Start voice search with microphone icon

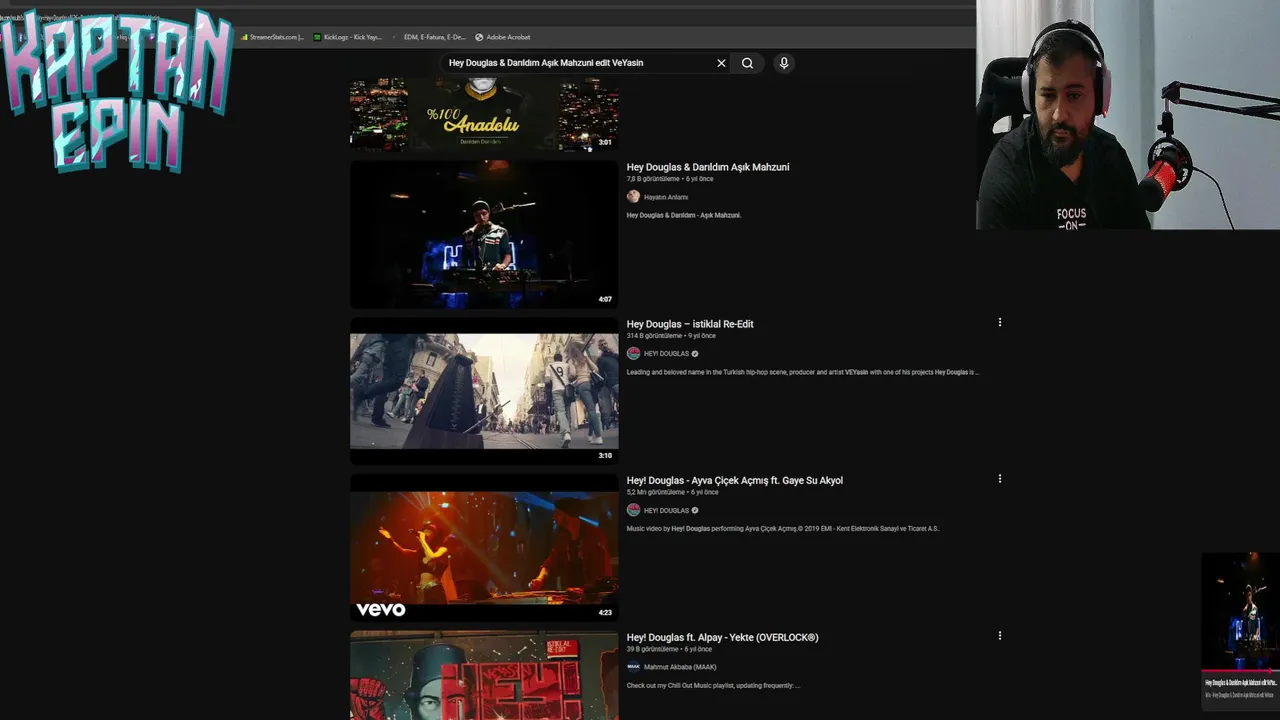[x=784, y=63]
